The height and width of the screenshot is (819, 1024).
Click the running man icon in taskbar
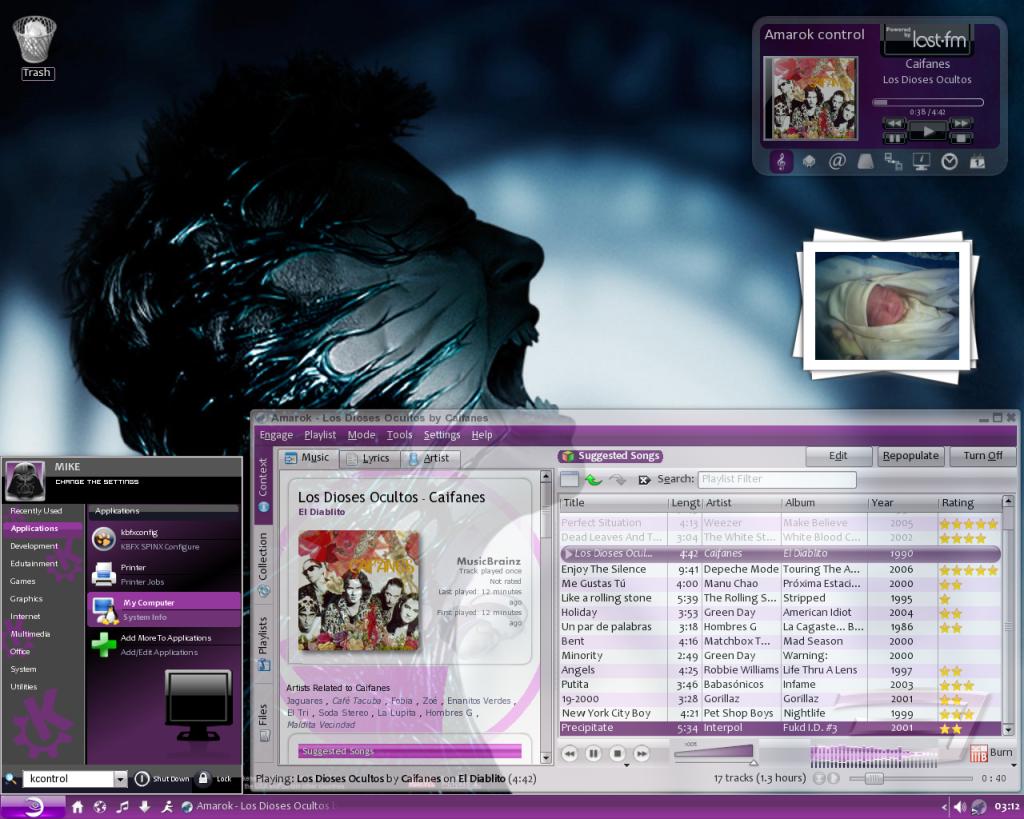(167, 807)
